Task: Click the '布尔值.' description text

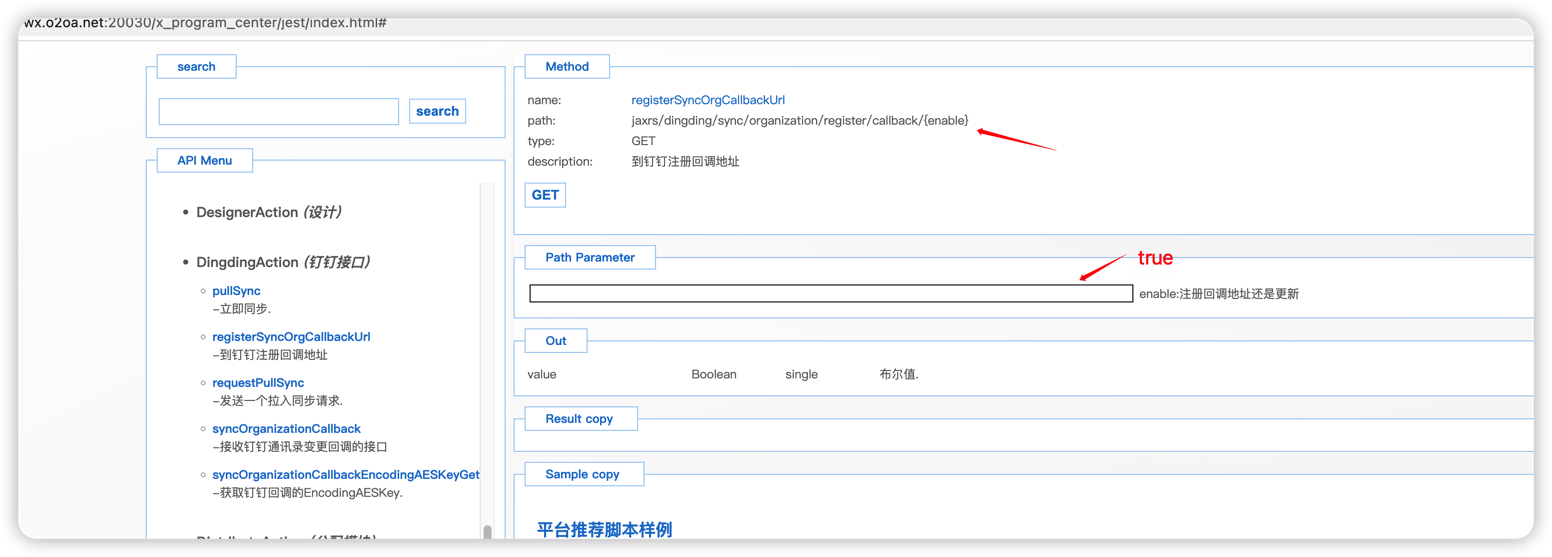Action: pyautogui.click(x=899, y=375)
